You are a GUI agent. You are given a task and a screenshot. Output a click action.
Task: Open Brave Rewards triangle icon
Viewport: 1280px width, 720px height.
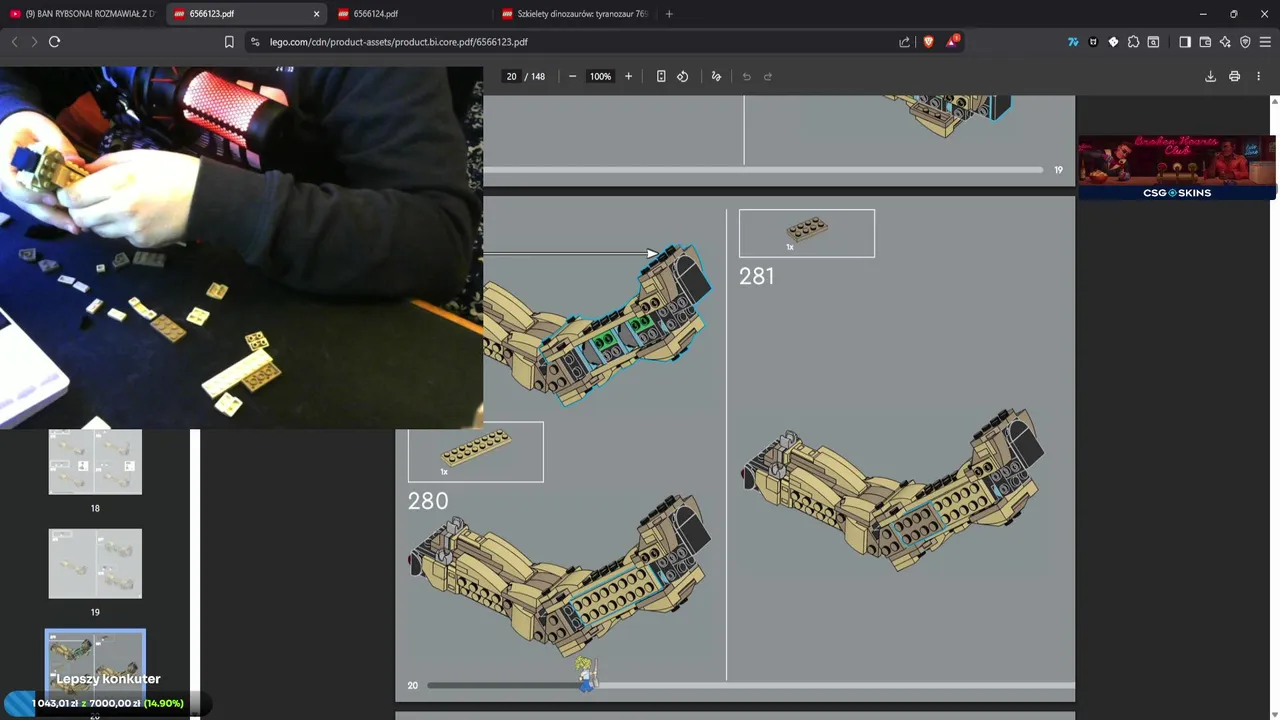click(x=953, y=42)
